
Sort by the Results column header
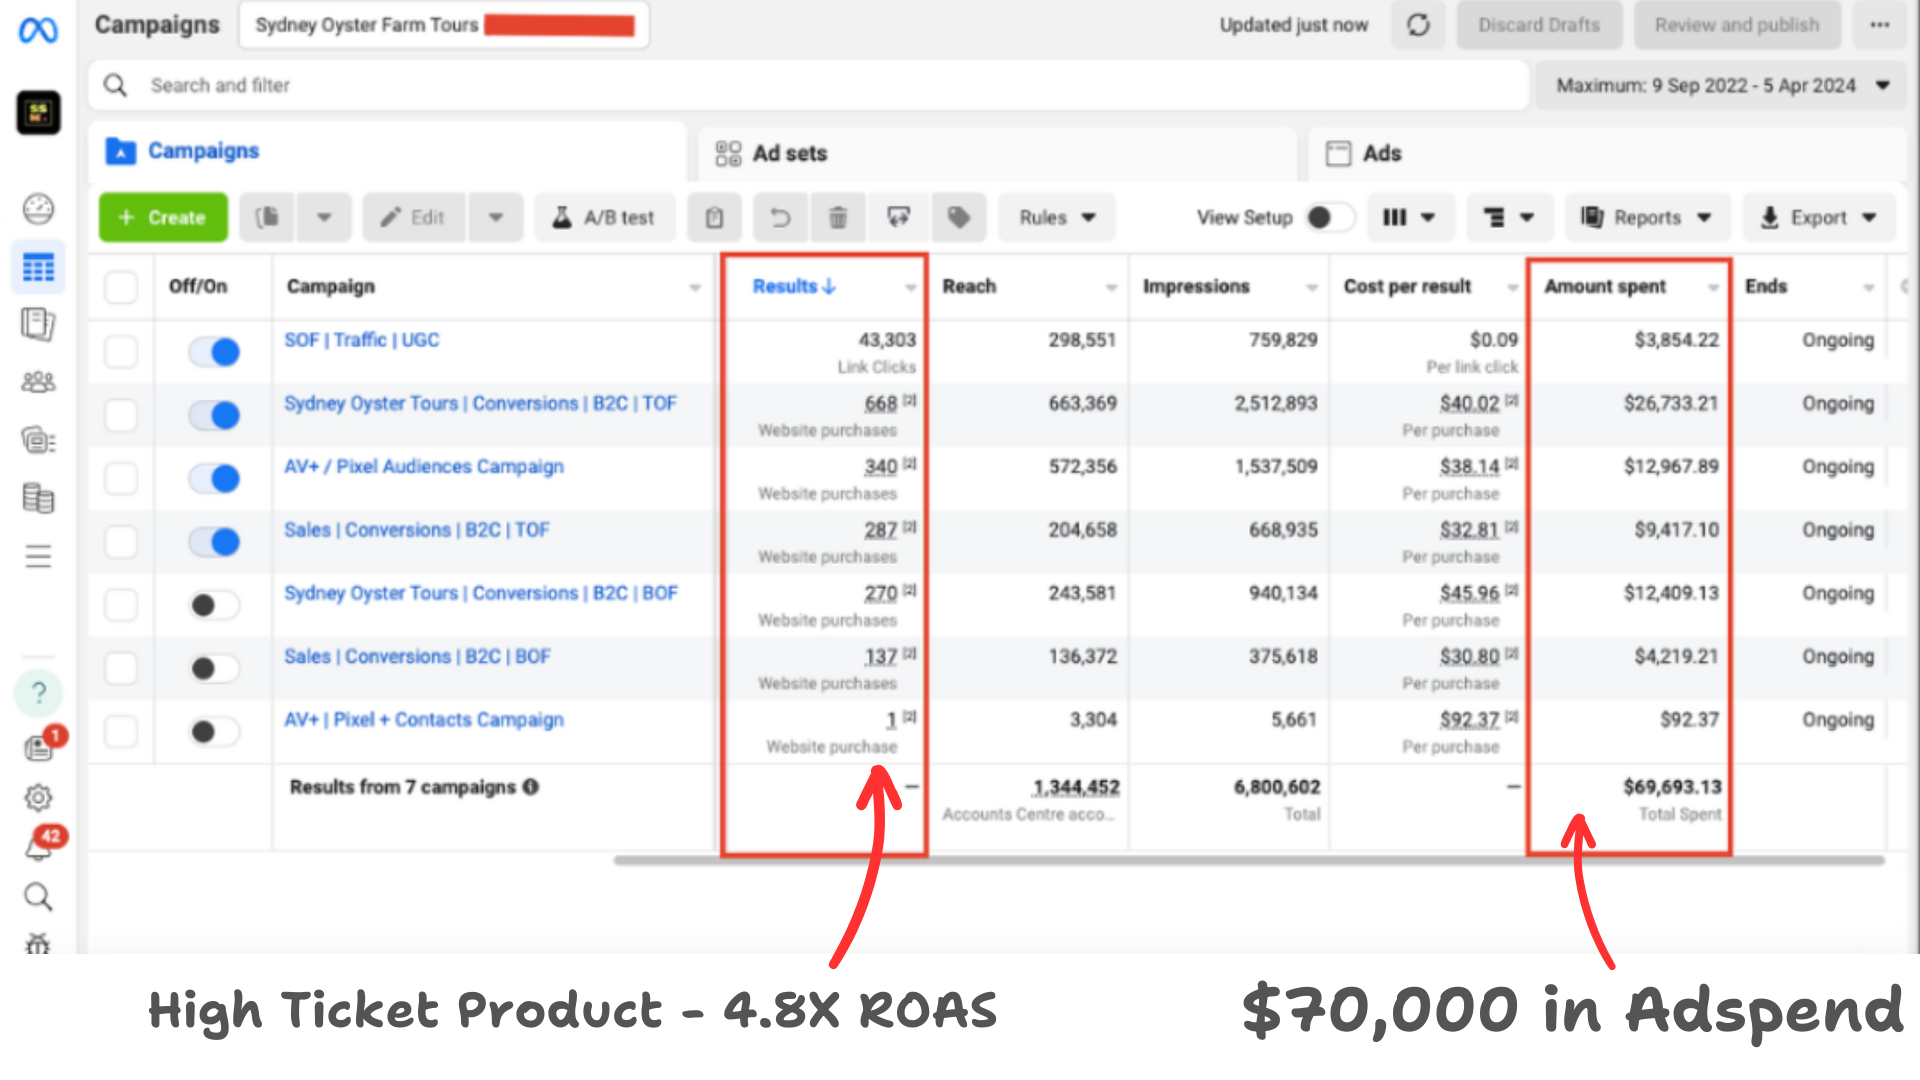(x=793, y=287)
